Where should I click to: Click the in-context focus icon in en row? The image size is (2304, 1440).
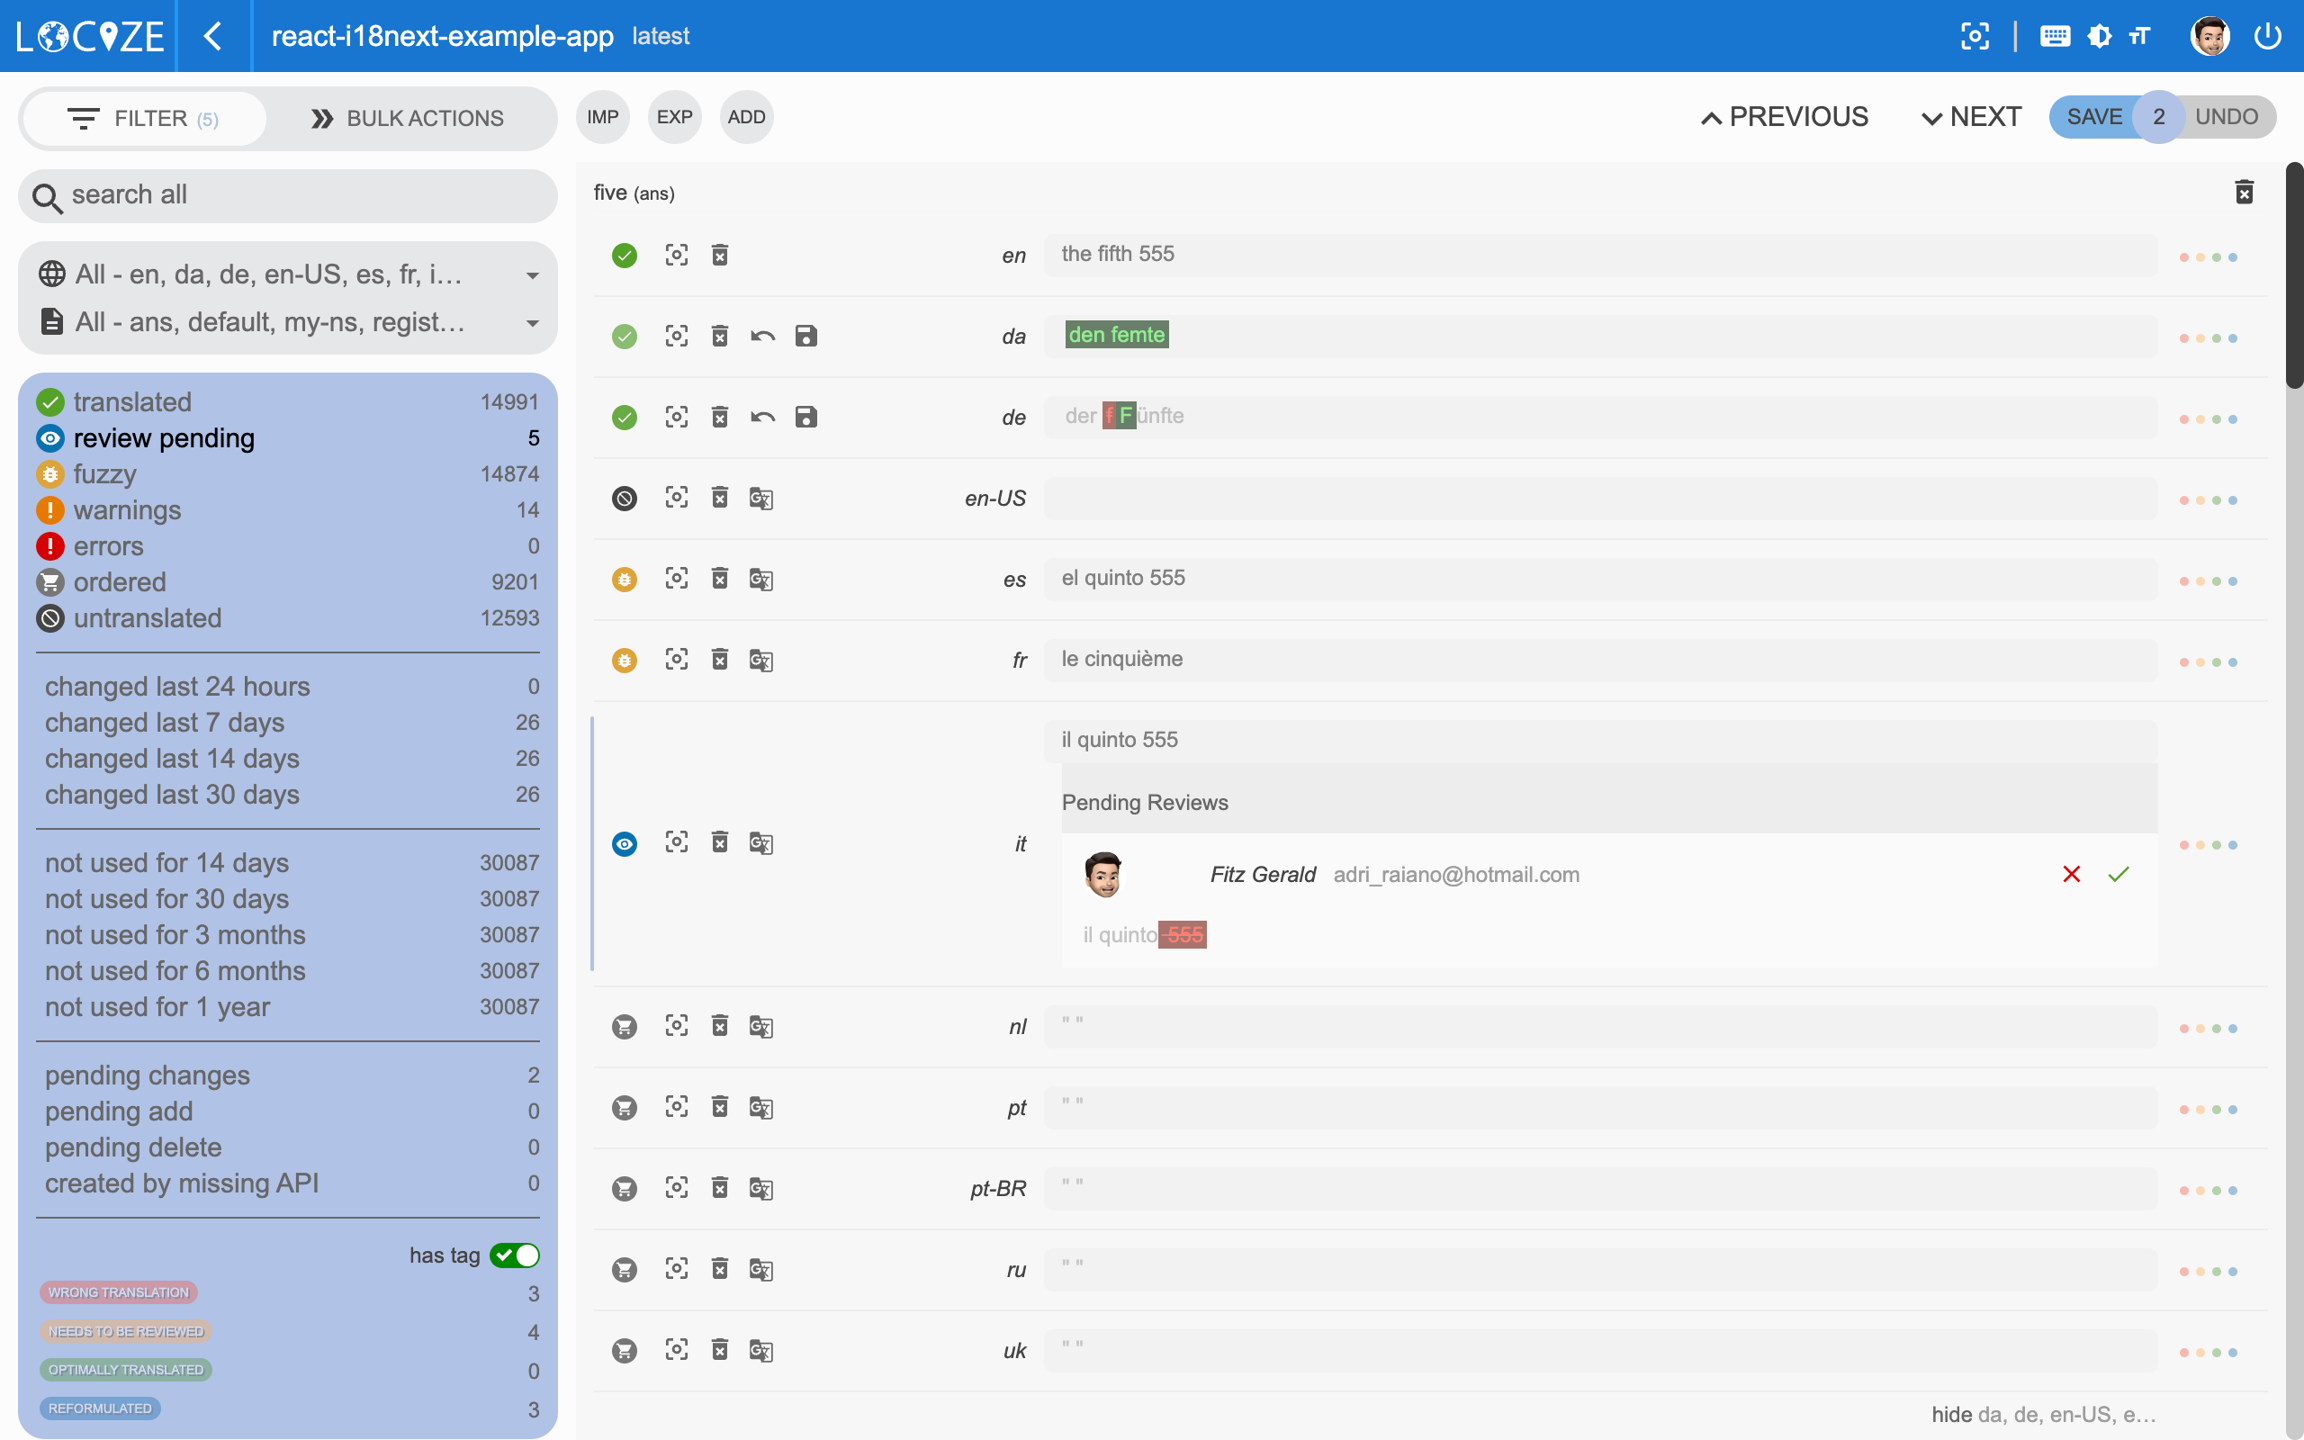point(677,255)
